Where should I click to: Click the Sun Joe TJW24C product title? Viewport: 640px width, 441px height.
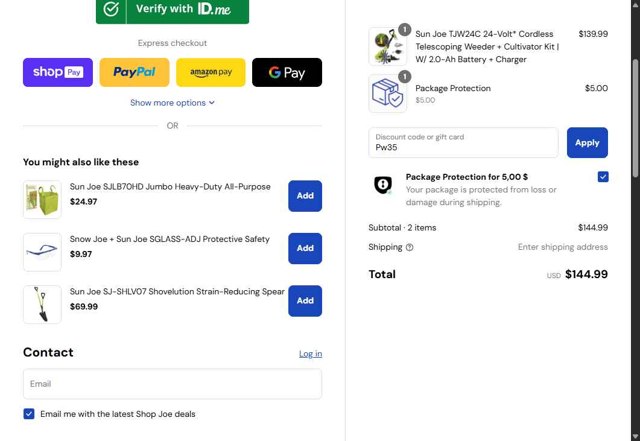click(x=487, y=47)
